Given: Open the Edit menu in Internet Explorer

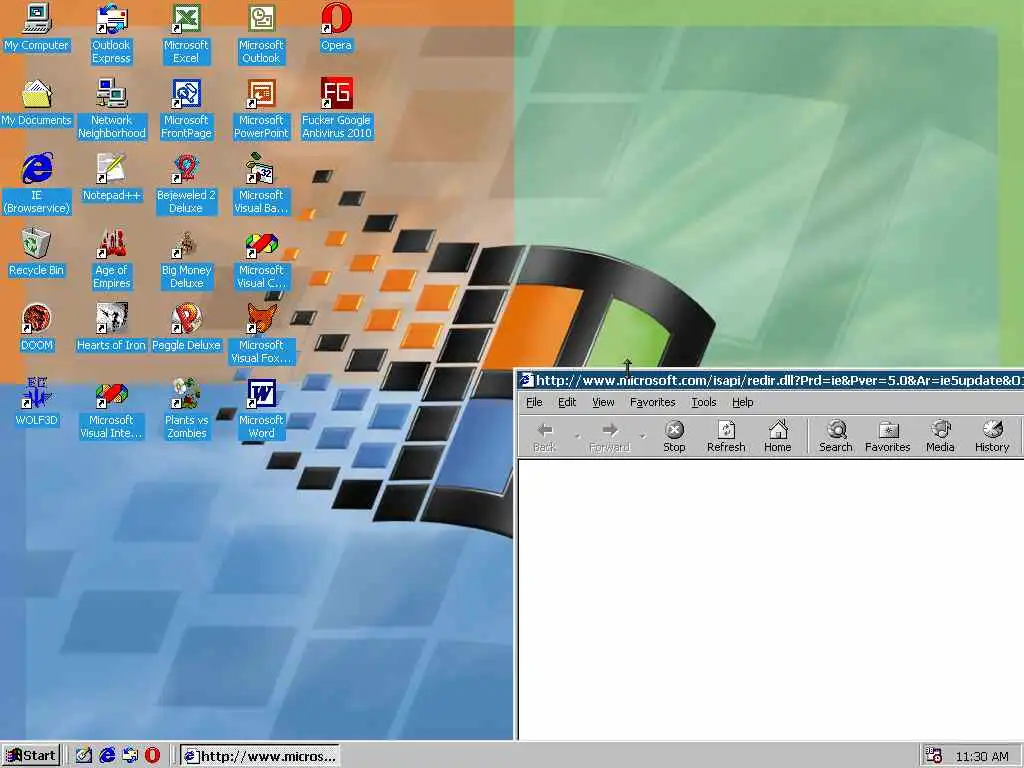Looking at the screenshot, I should pyautogui.click(x=567, y=402).
